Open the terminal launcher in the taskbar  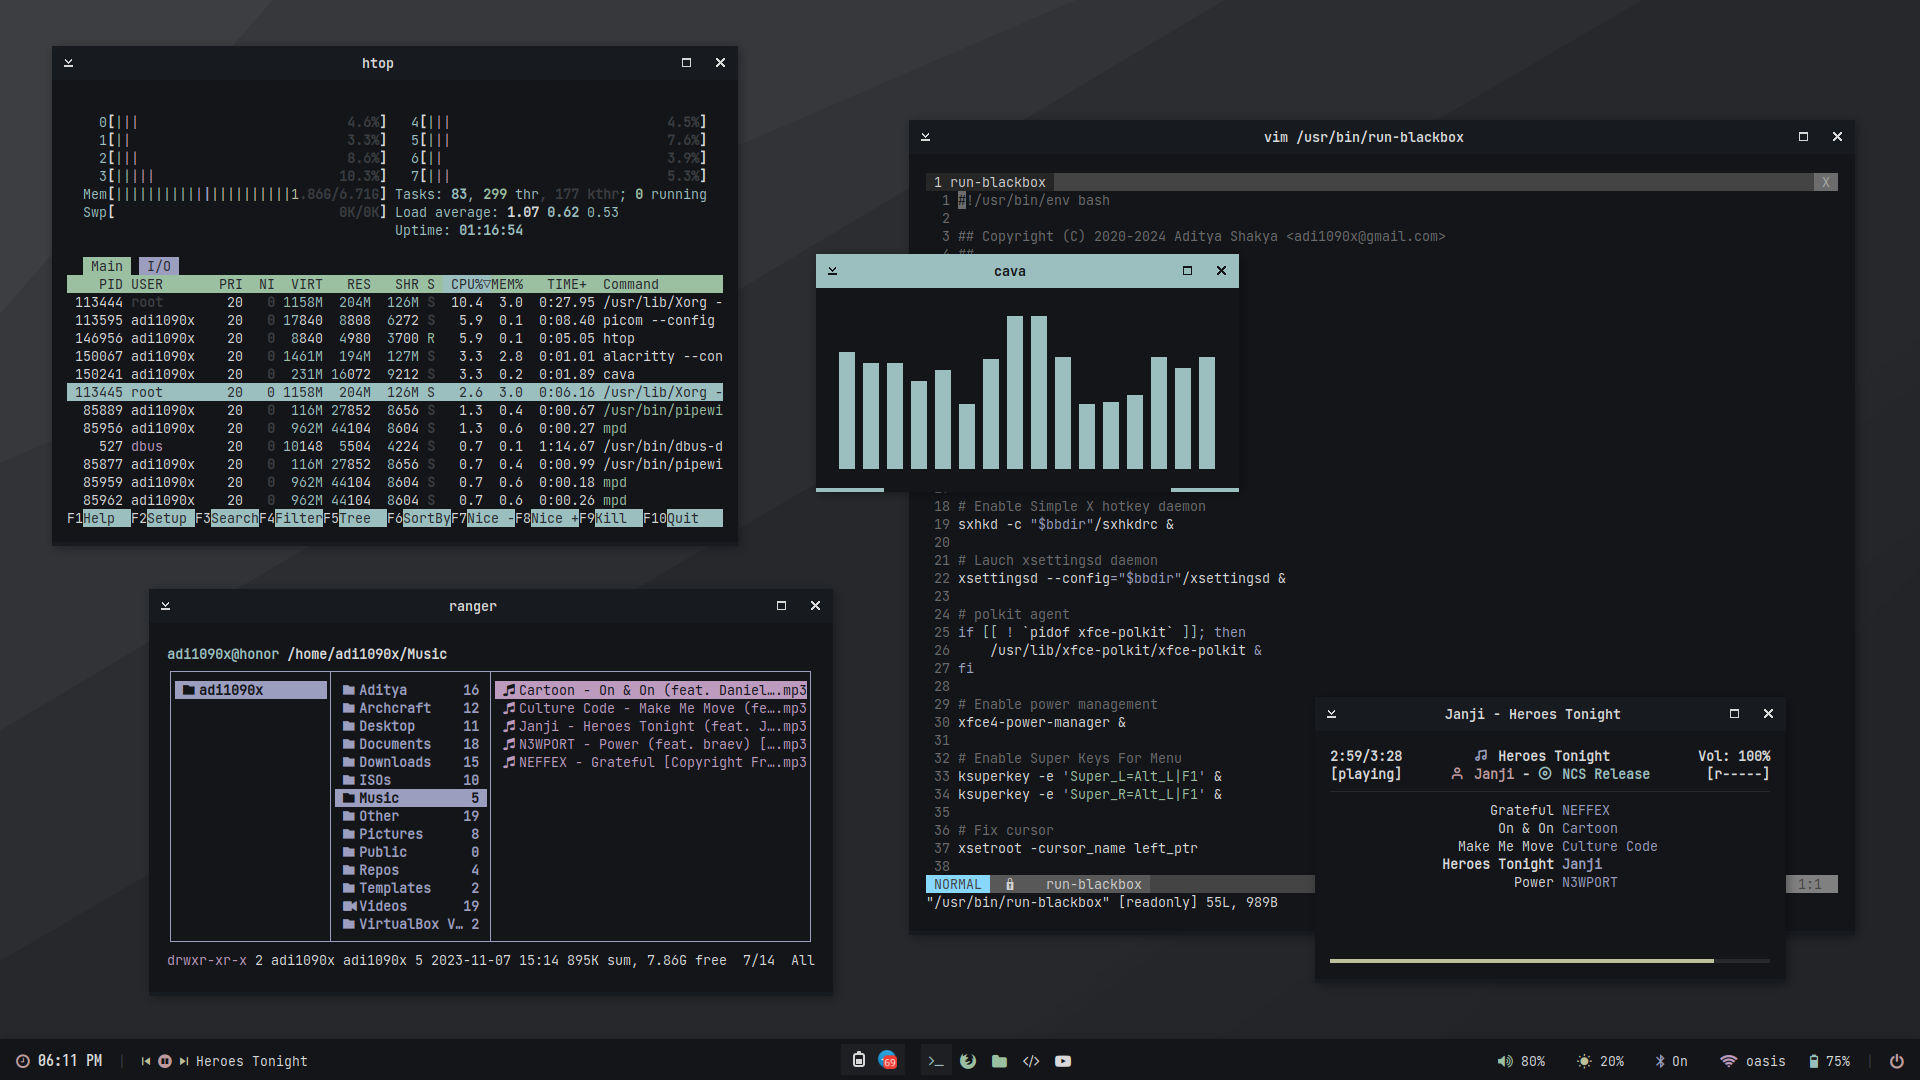pyautogui.click(x=935, y=1061)
